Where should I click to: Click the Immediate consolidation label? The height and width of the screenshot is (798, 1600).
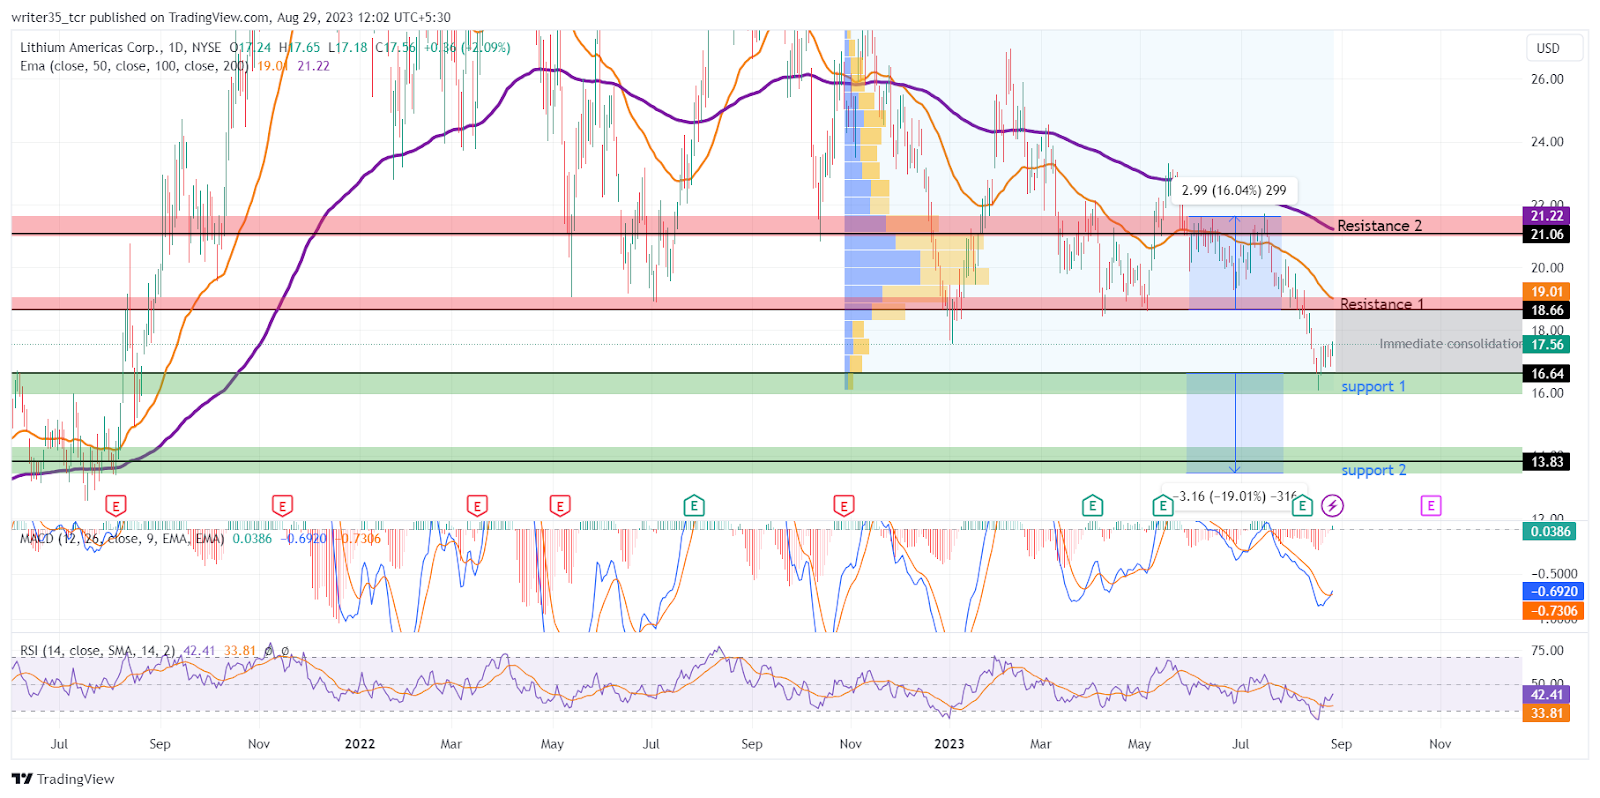click(1451, 344)
